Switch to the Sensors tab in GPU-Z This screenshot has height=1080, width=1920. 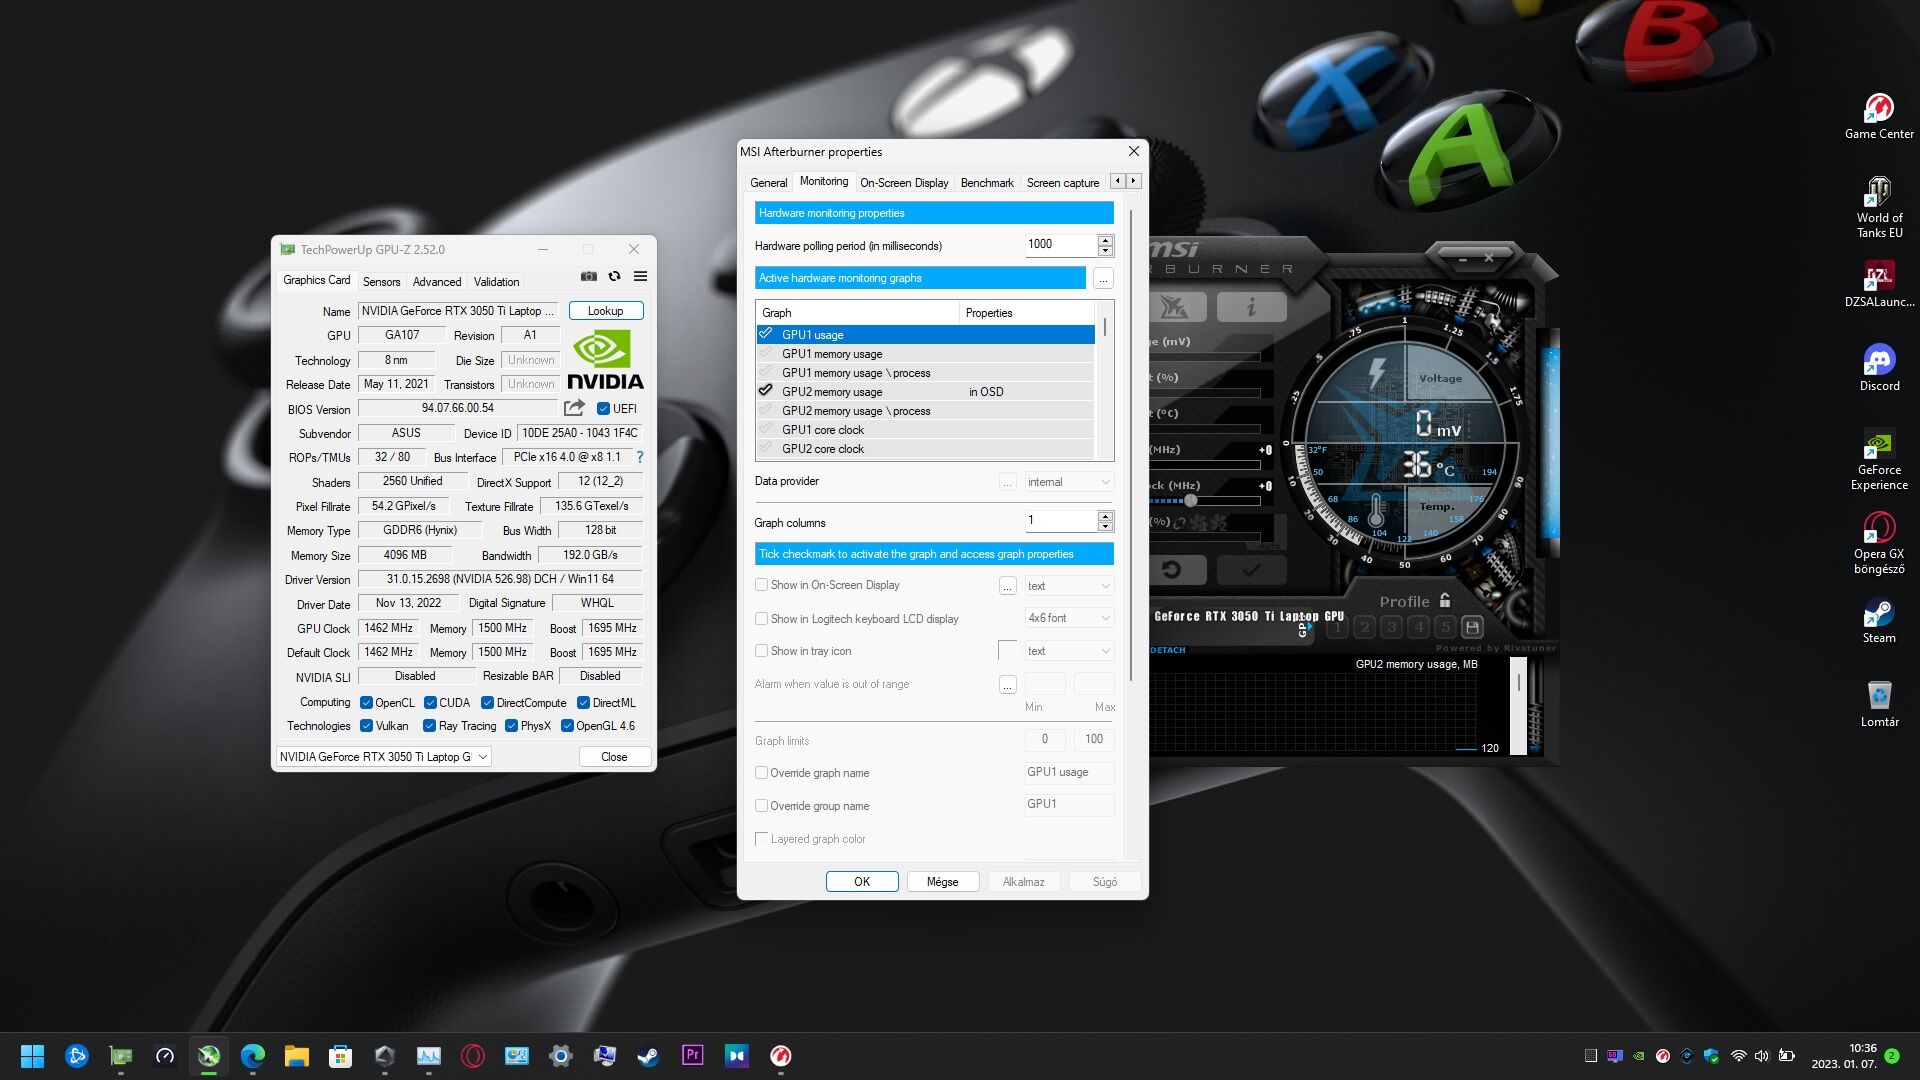[x=381, y=282]
